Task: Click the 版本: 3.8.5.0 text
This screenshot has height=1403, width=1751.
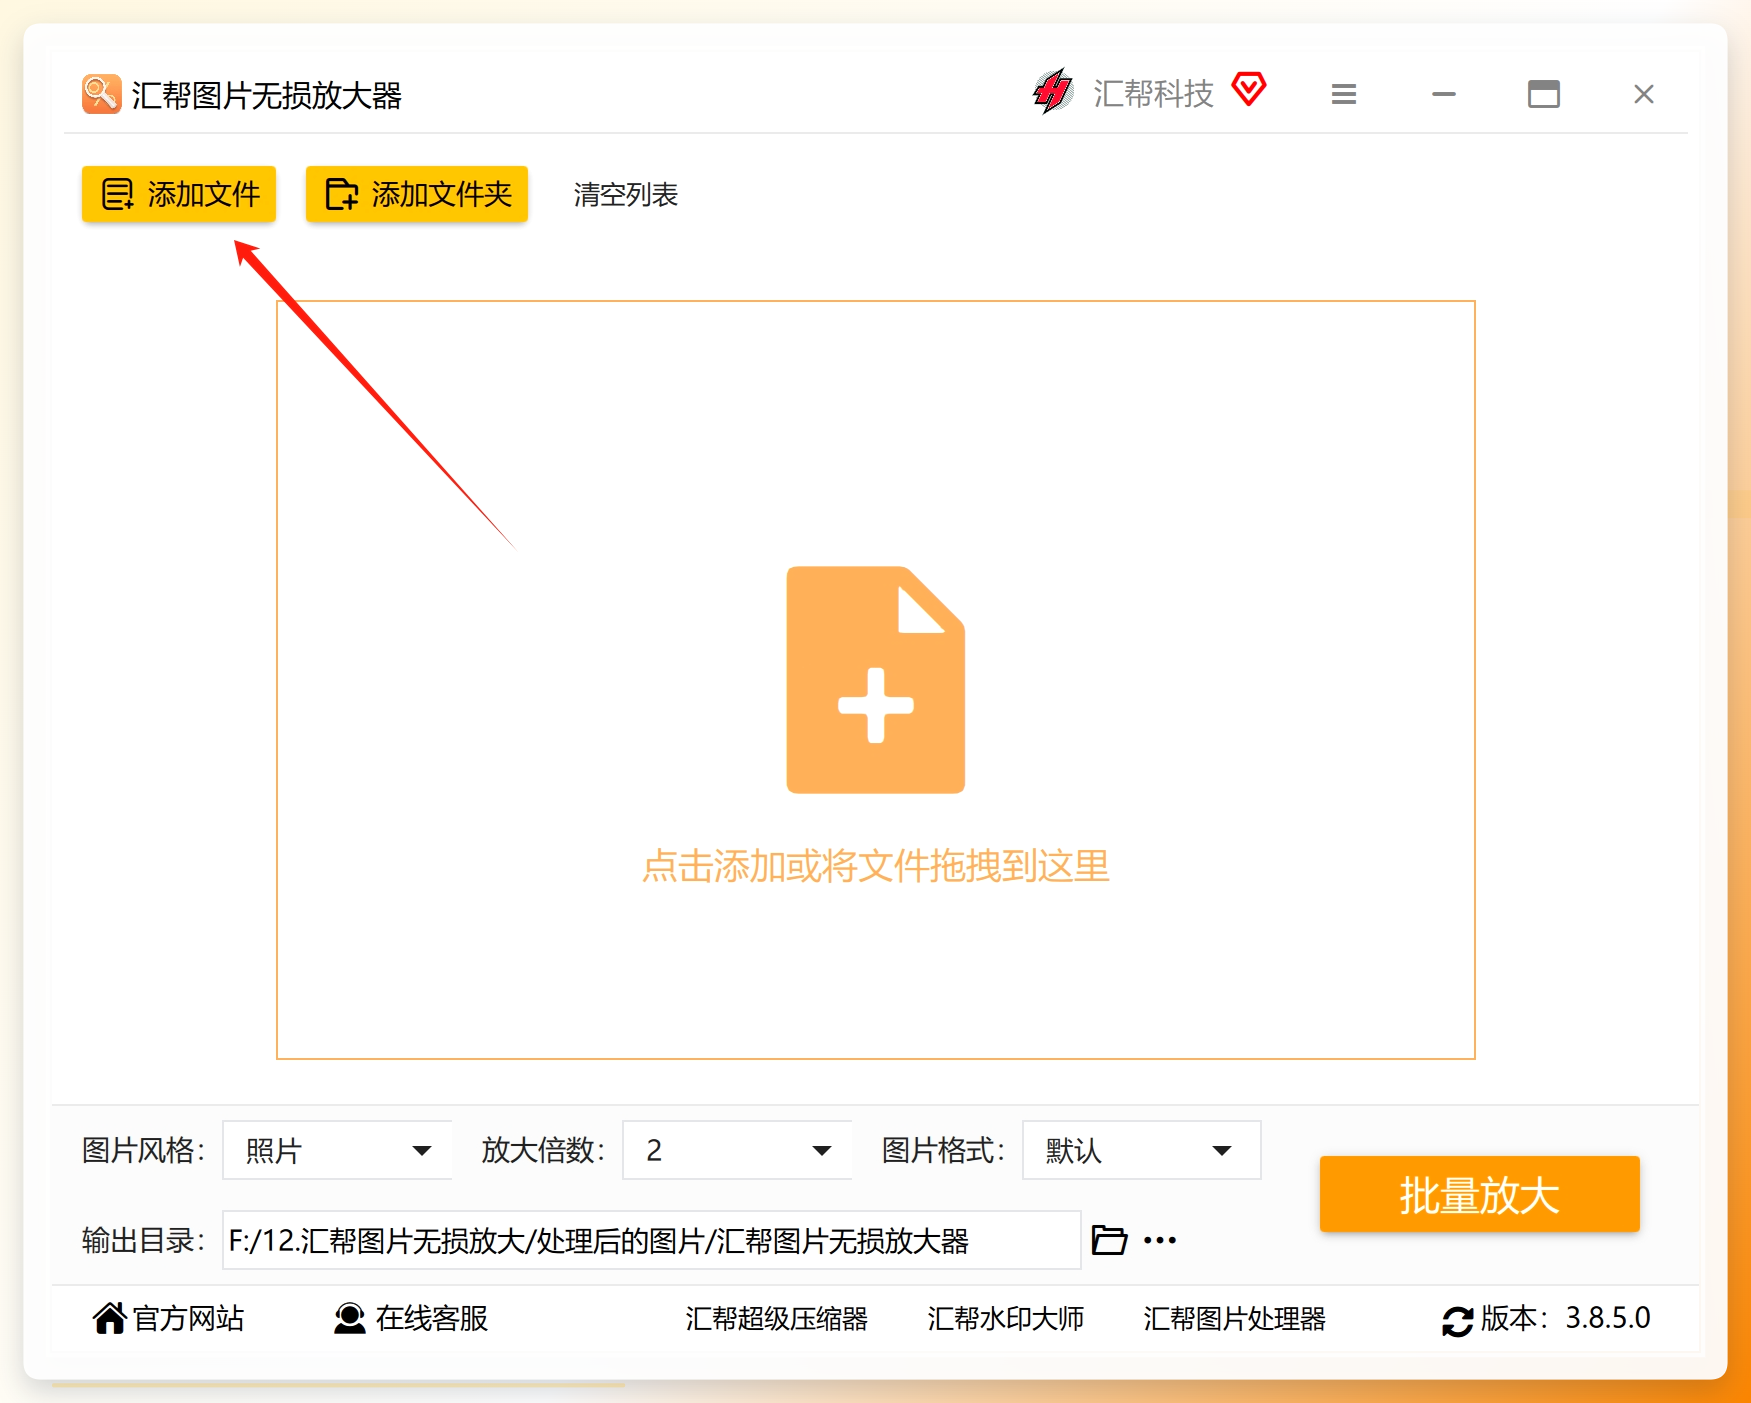Action: tap(1565, 1318)
